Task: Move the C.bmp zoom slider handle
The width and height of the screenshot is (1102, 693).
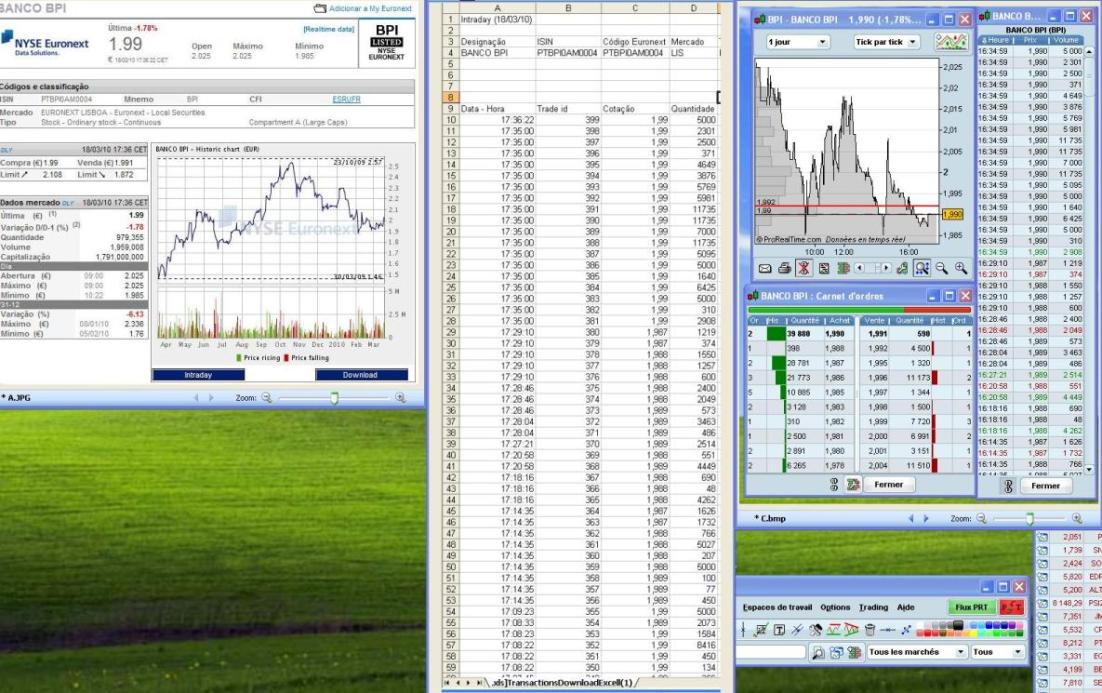Action: (1030, 519)
